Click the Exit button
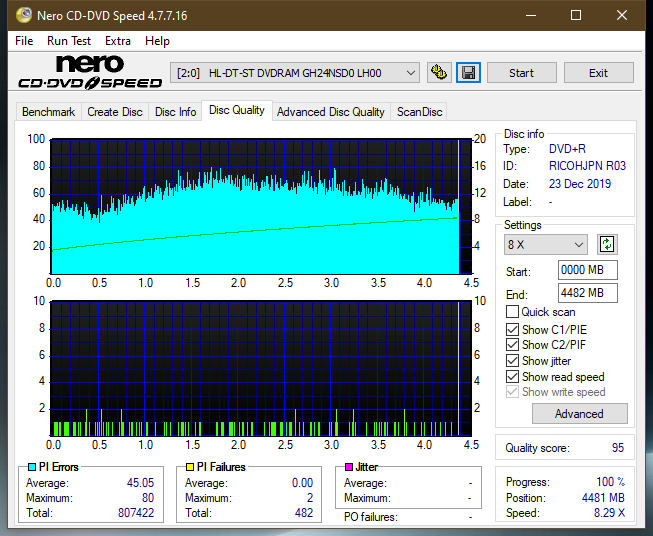 598,73
